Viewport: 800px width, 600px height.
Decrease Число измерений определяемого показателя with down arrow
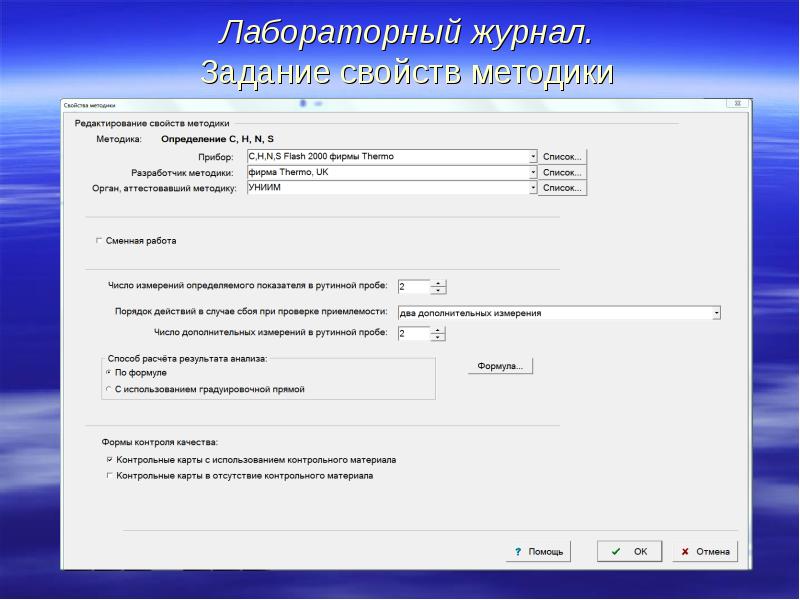438,290
